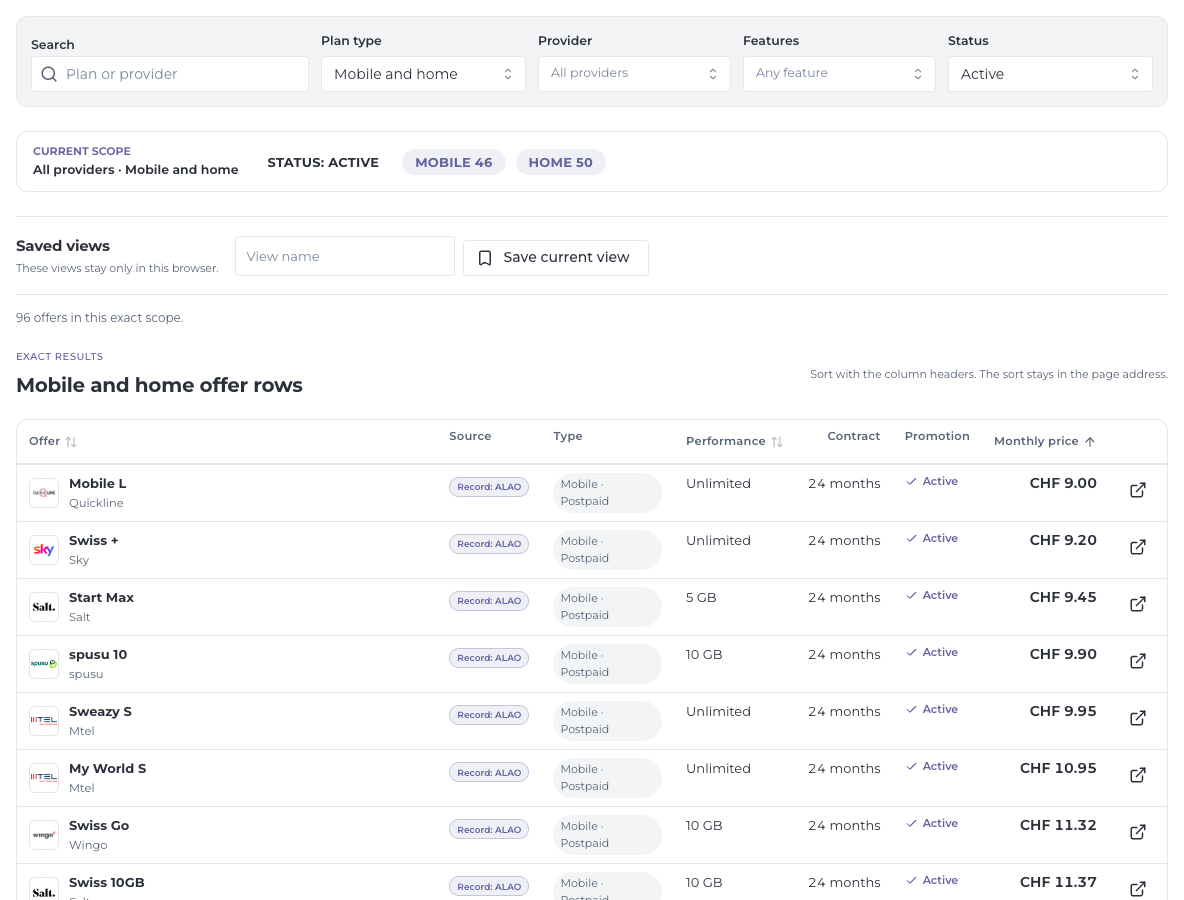The width and height of the screenshot is (1184, 900).
Task: Select the MOBILE 46 scope chip
Action: coord(454,162)
